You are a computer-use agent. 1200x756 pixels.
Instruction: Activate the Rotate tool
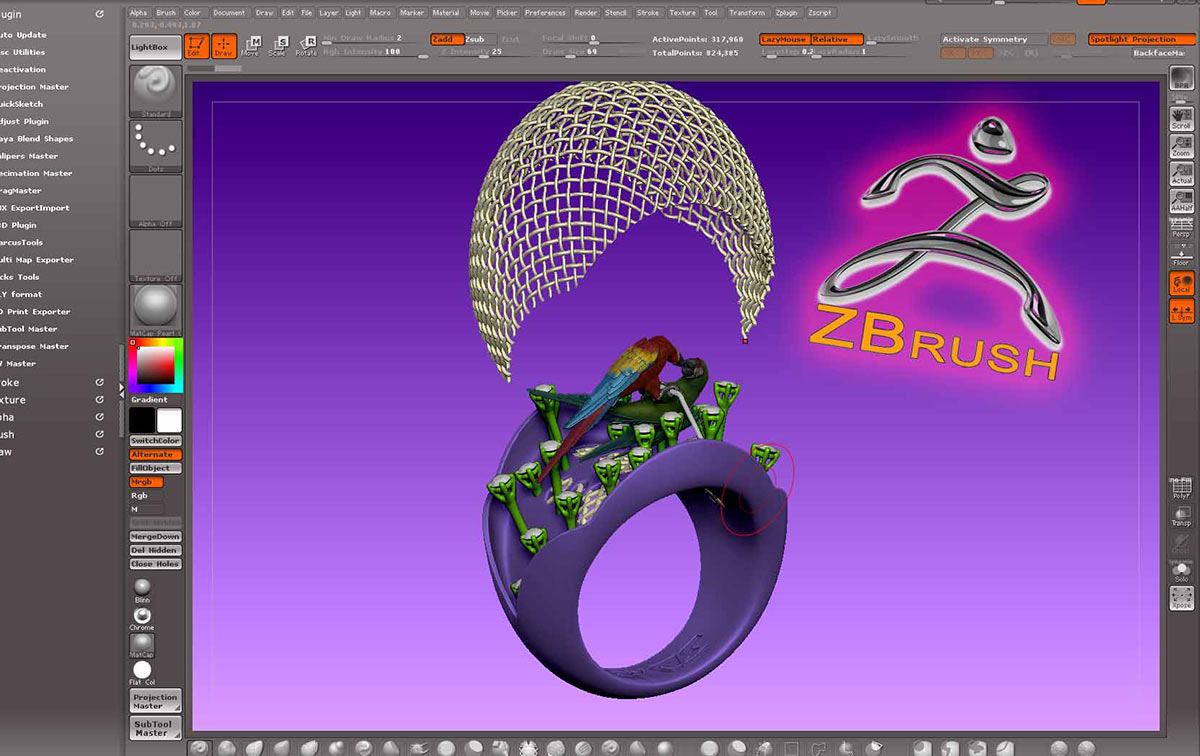(x=306, y=46)
